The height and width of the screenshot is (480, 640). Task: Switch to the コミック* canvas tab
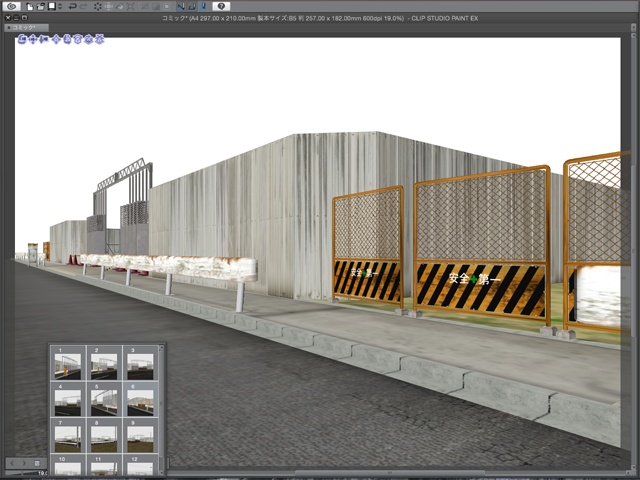(x=27, y=28)
